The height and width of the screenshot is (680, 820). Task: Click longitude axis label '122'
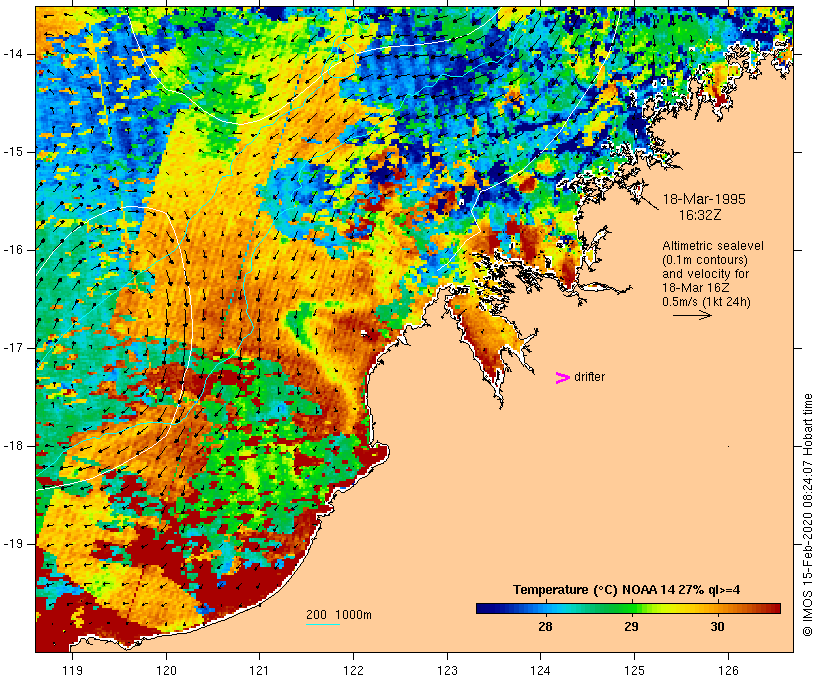pyautogui.click(x=354, y=671)
